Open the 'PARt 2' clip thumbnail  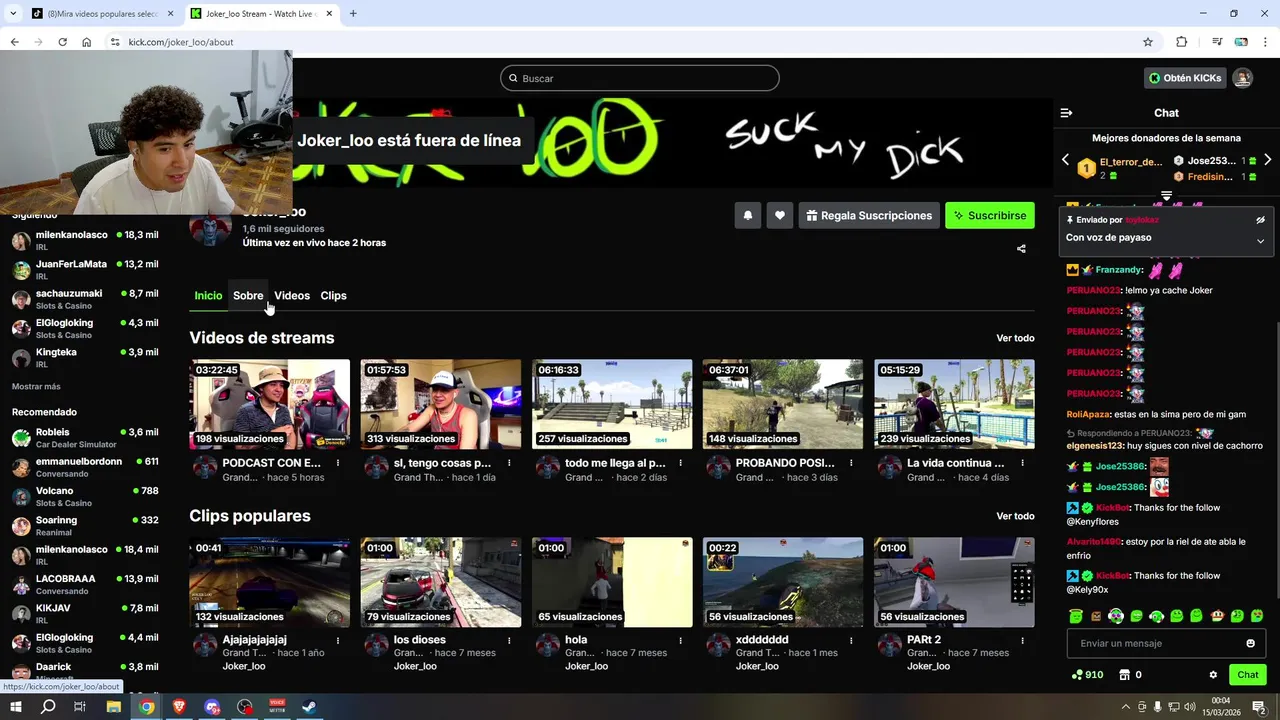click(954, 582)
